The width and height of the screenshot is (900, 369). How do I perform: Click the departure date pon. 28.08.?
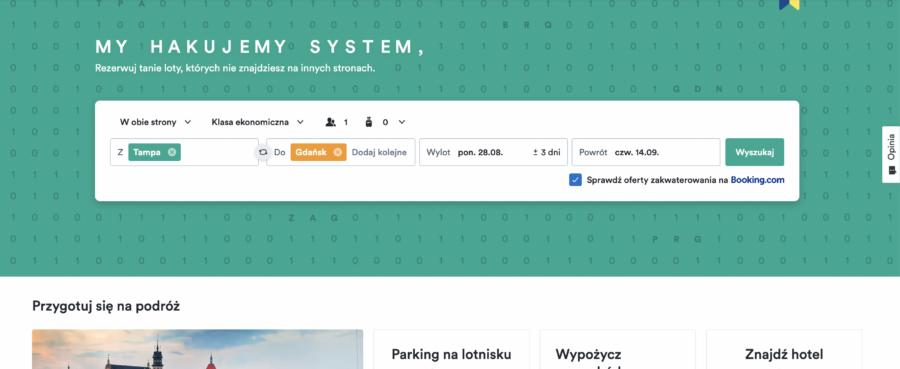[x=480, y=152]
